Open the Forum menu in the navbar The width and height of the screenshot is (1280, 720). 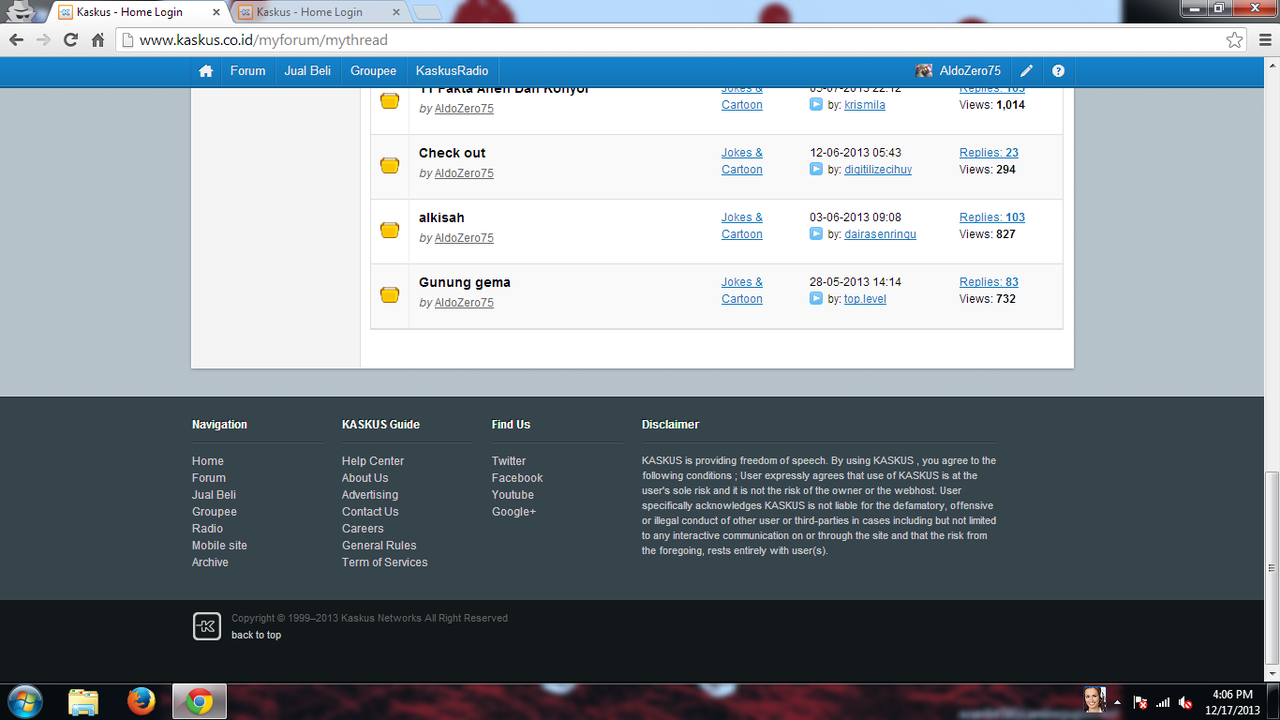248,71
